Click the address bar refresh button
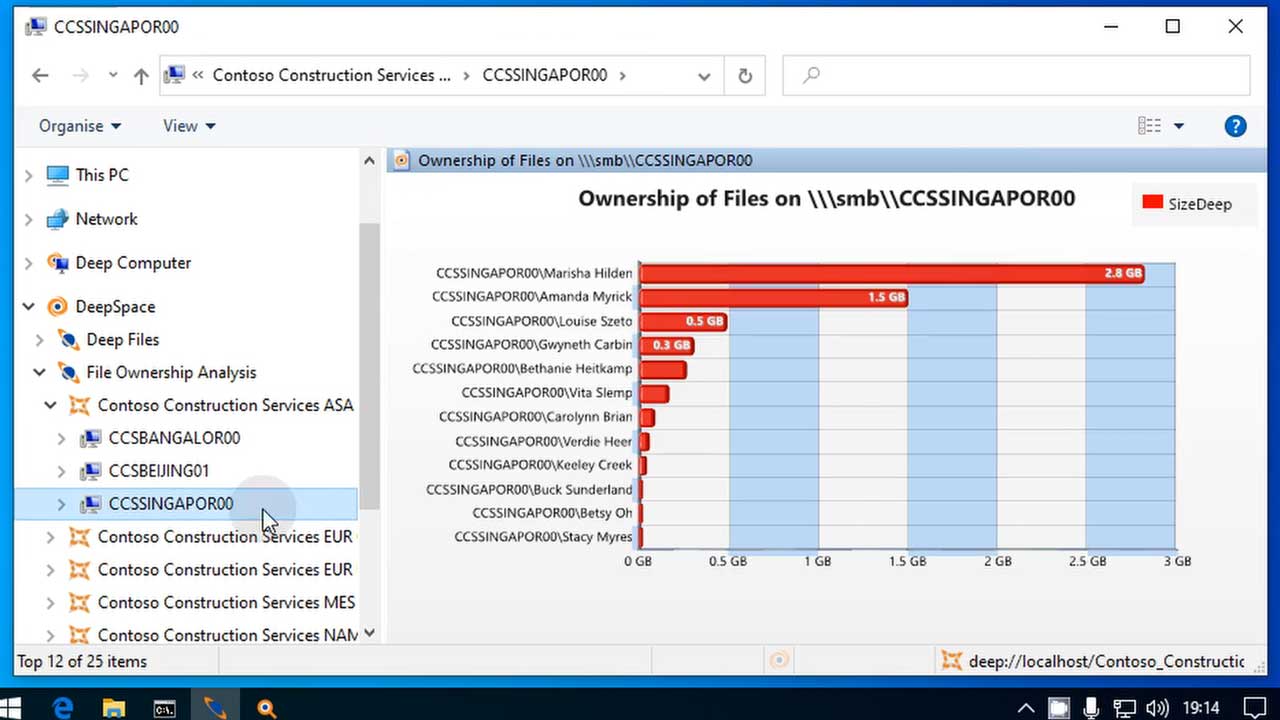 [744, 75]
